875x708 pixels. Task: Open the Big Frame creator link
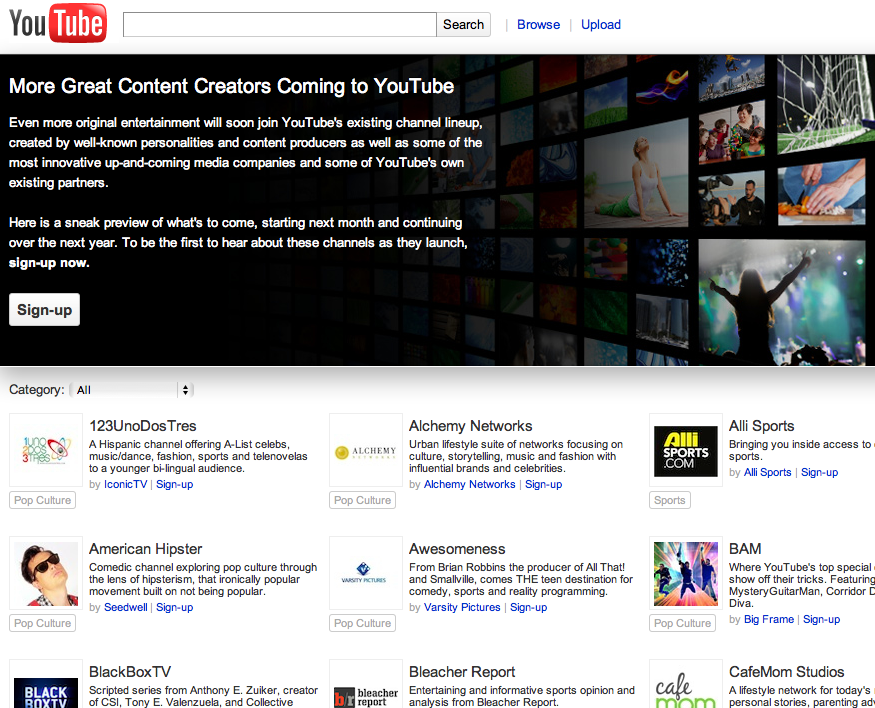(x=768, y=619)
